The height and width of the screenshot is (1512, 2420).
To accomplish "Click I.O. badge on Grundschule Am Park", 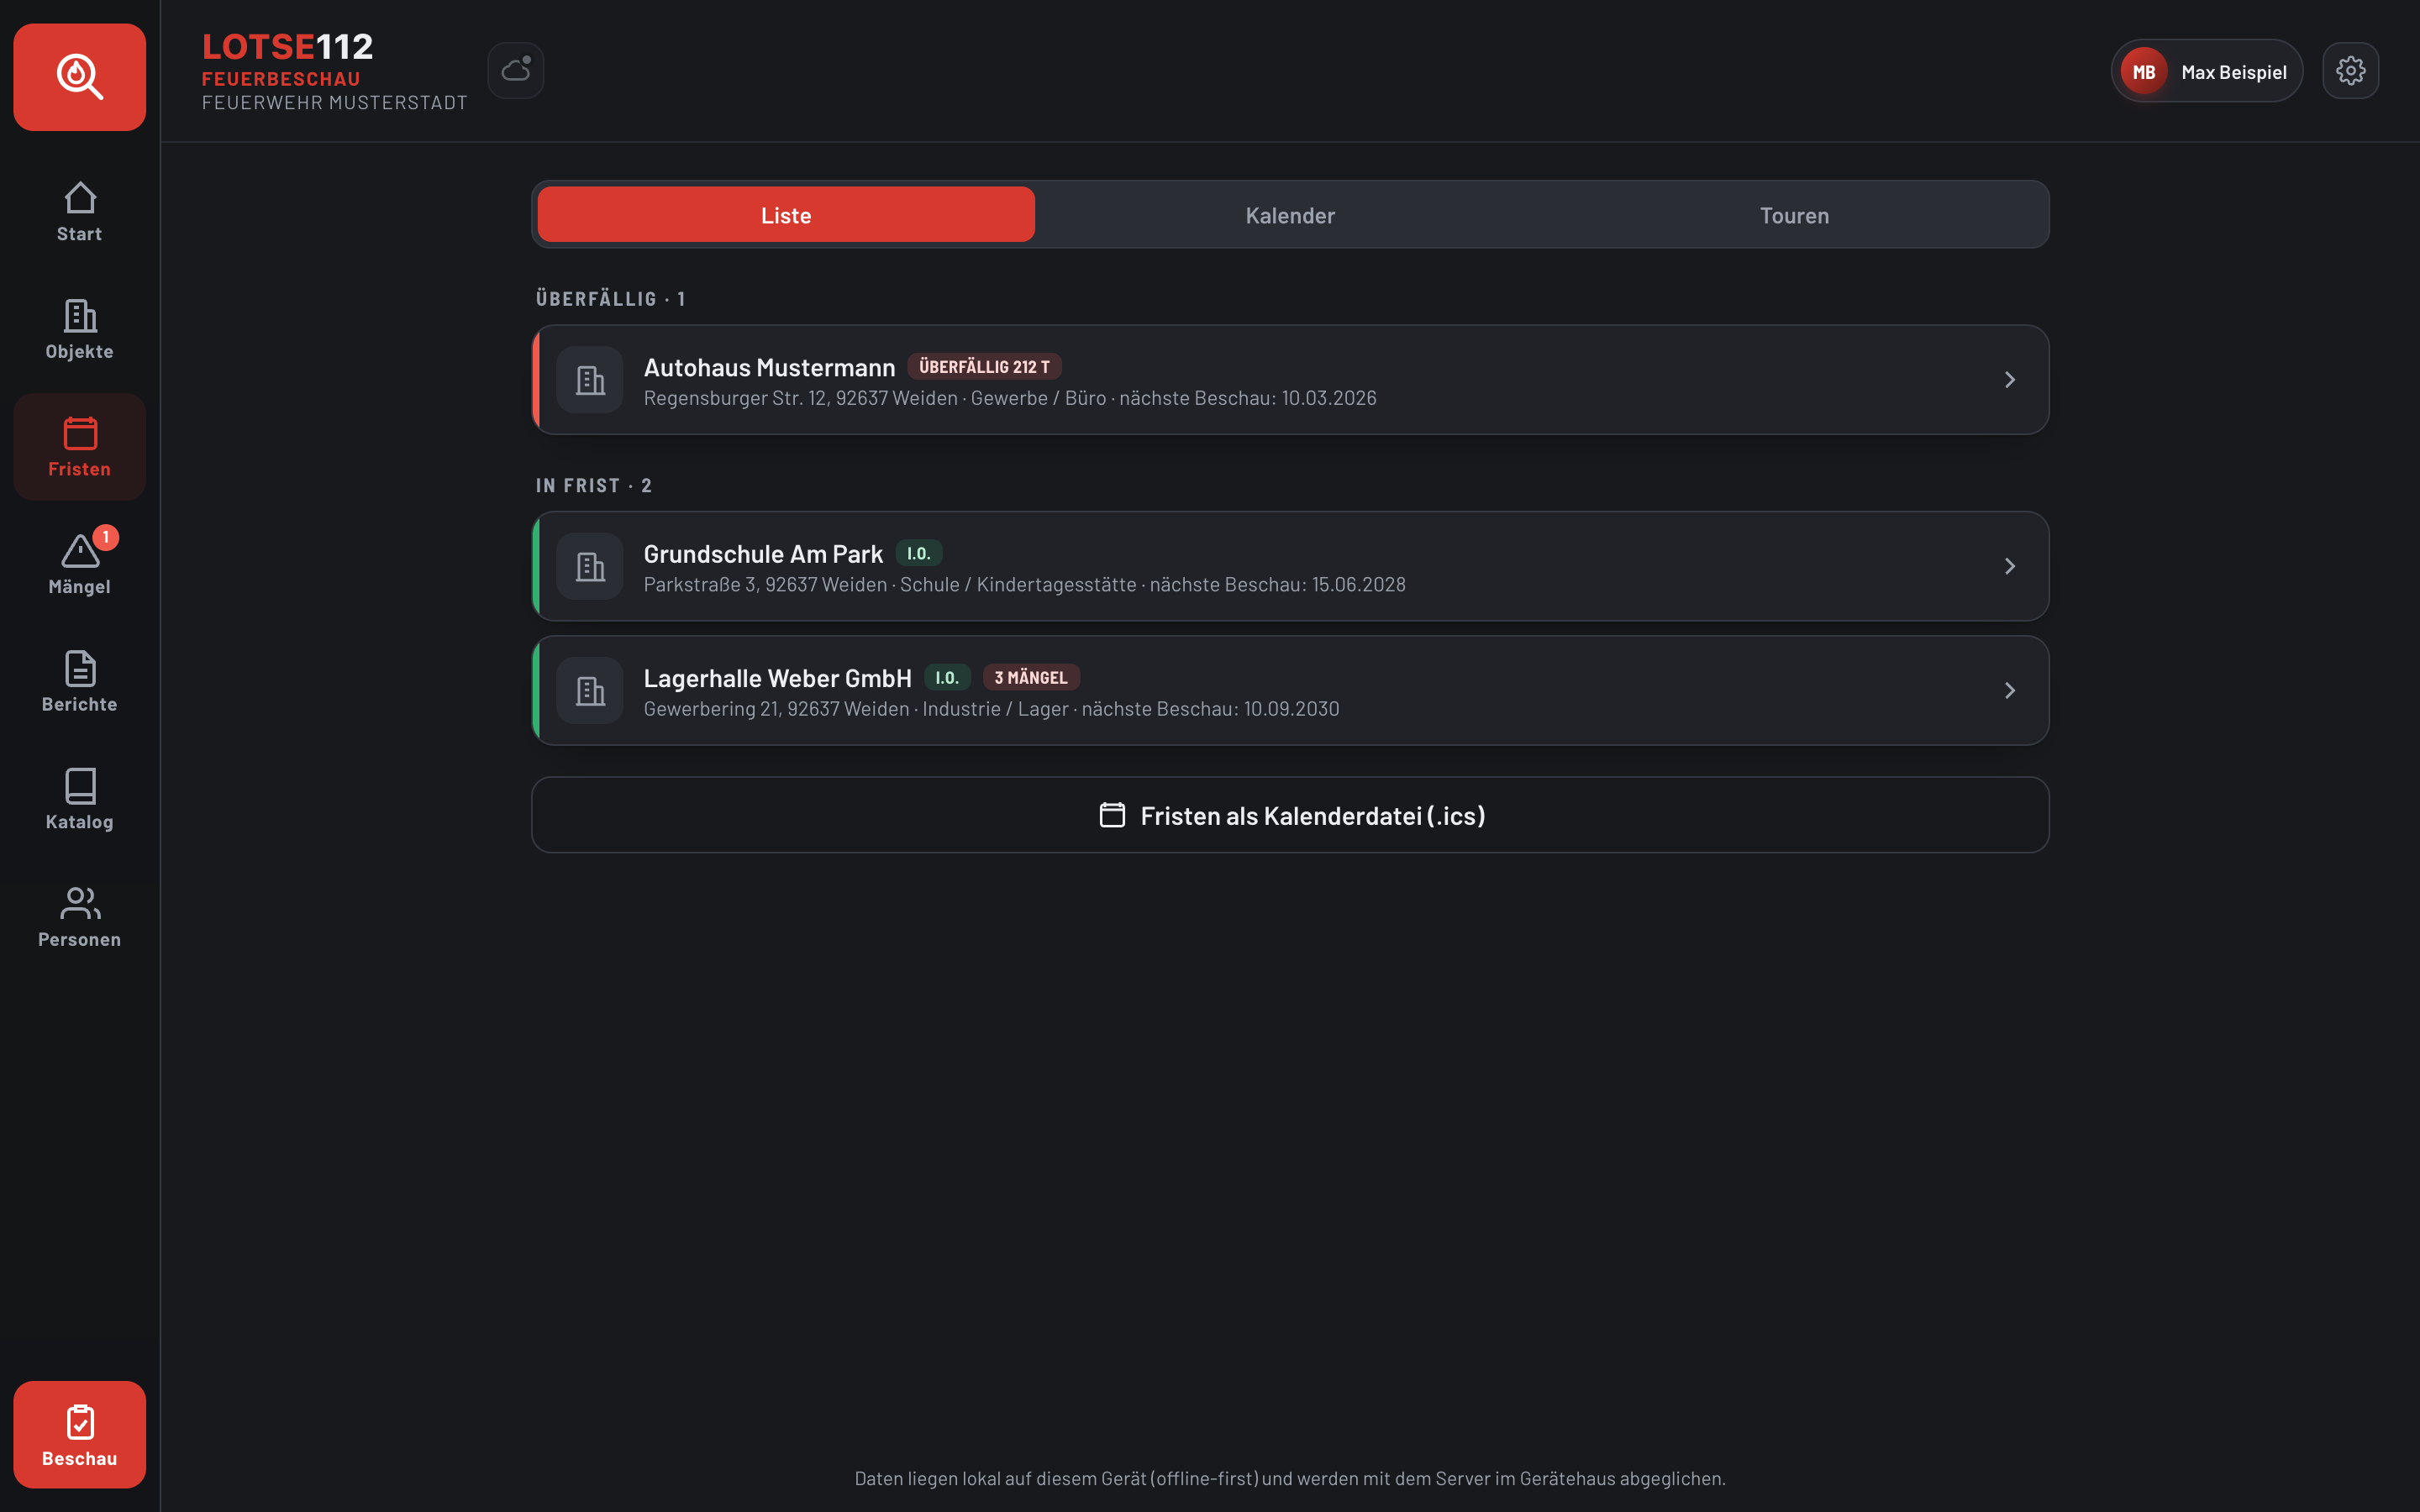I will 919,553.
